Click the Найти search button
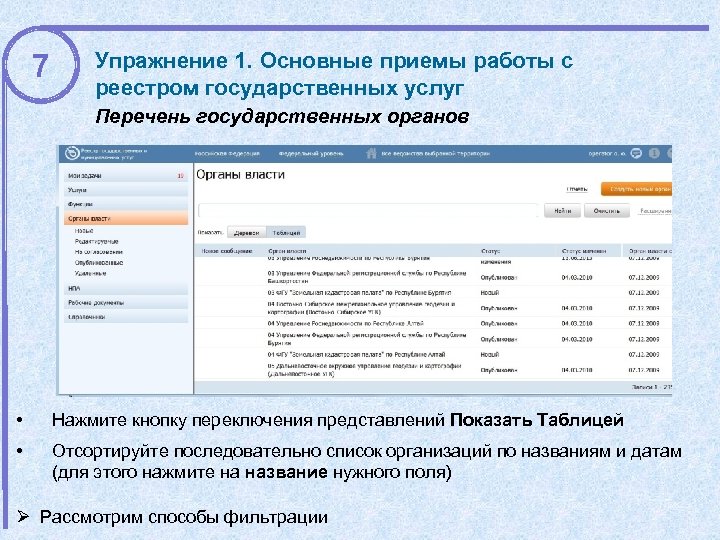Viewport: 720px width, 540px height. tap(562, 211)
